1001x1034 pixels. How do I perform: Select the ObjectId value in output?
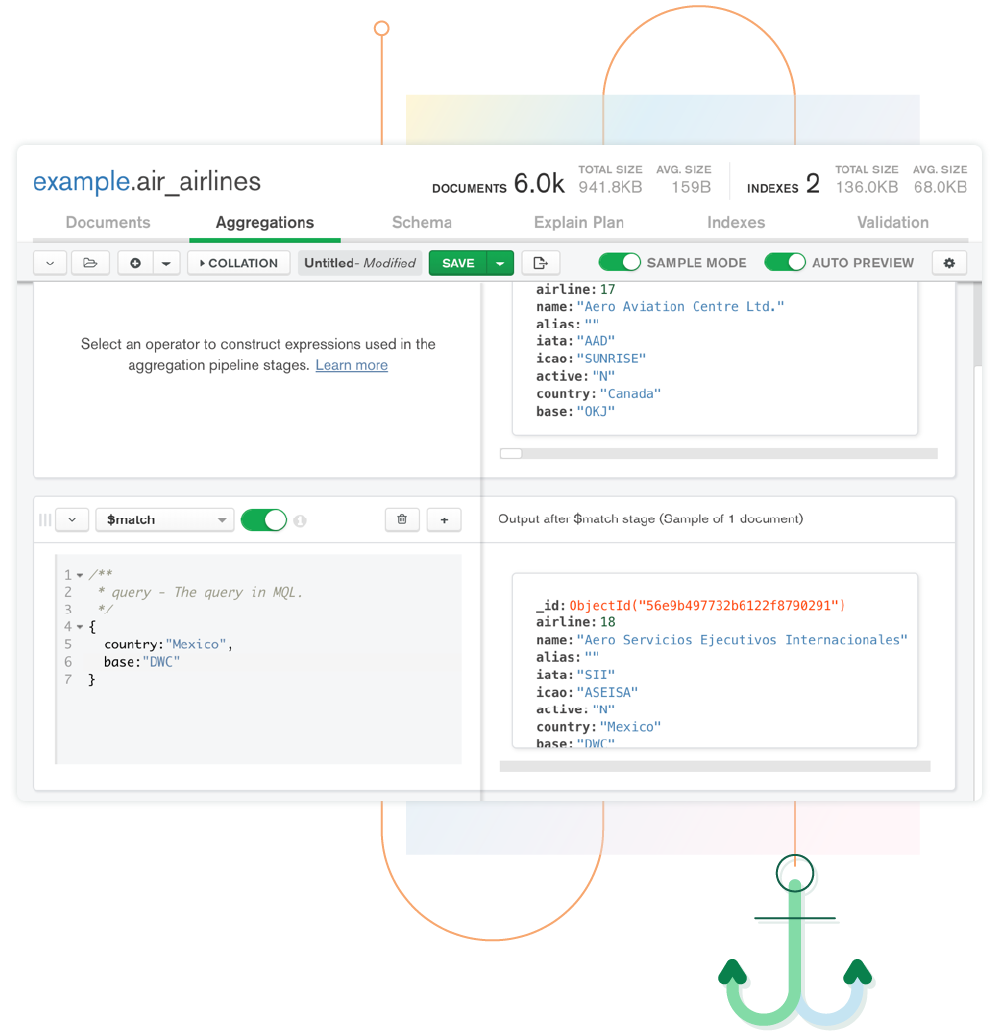(707, 605)
